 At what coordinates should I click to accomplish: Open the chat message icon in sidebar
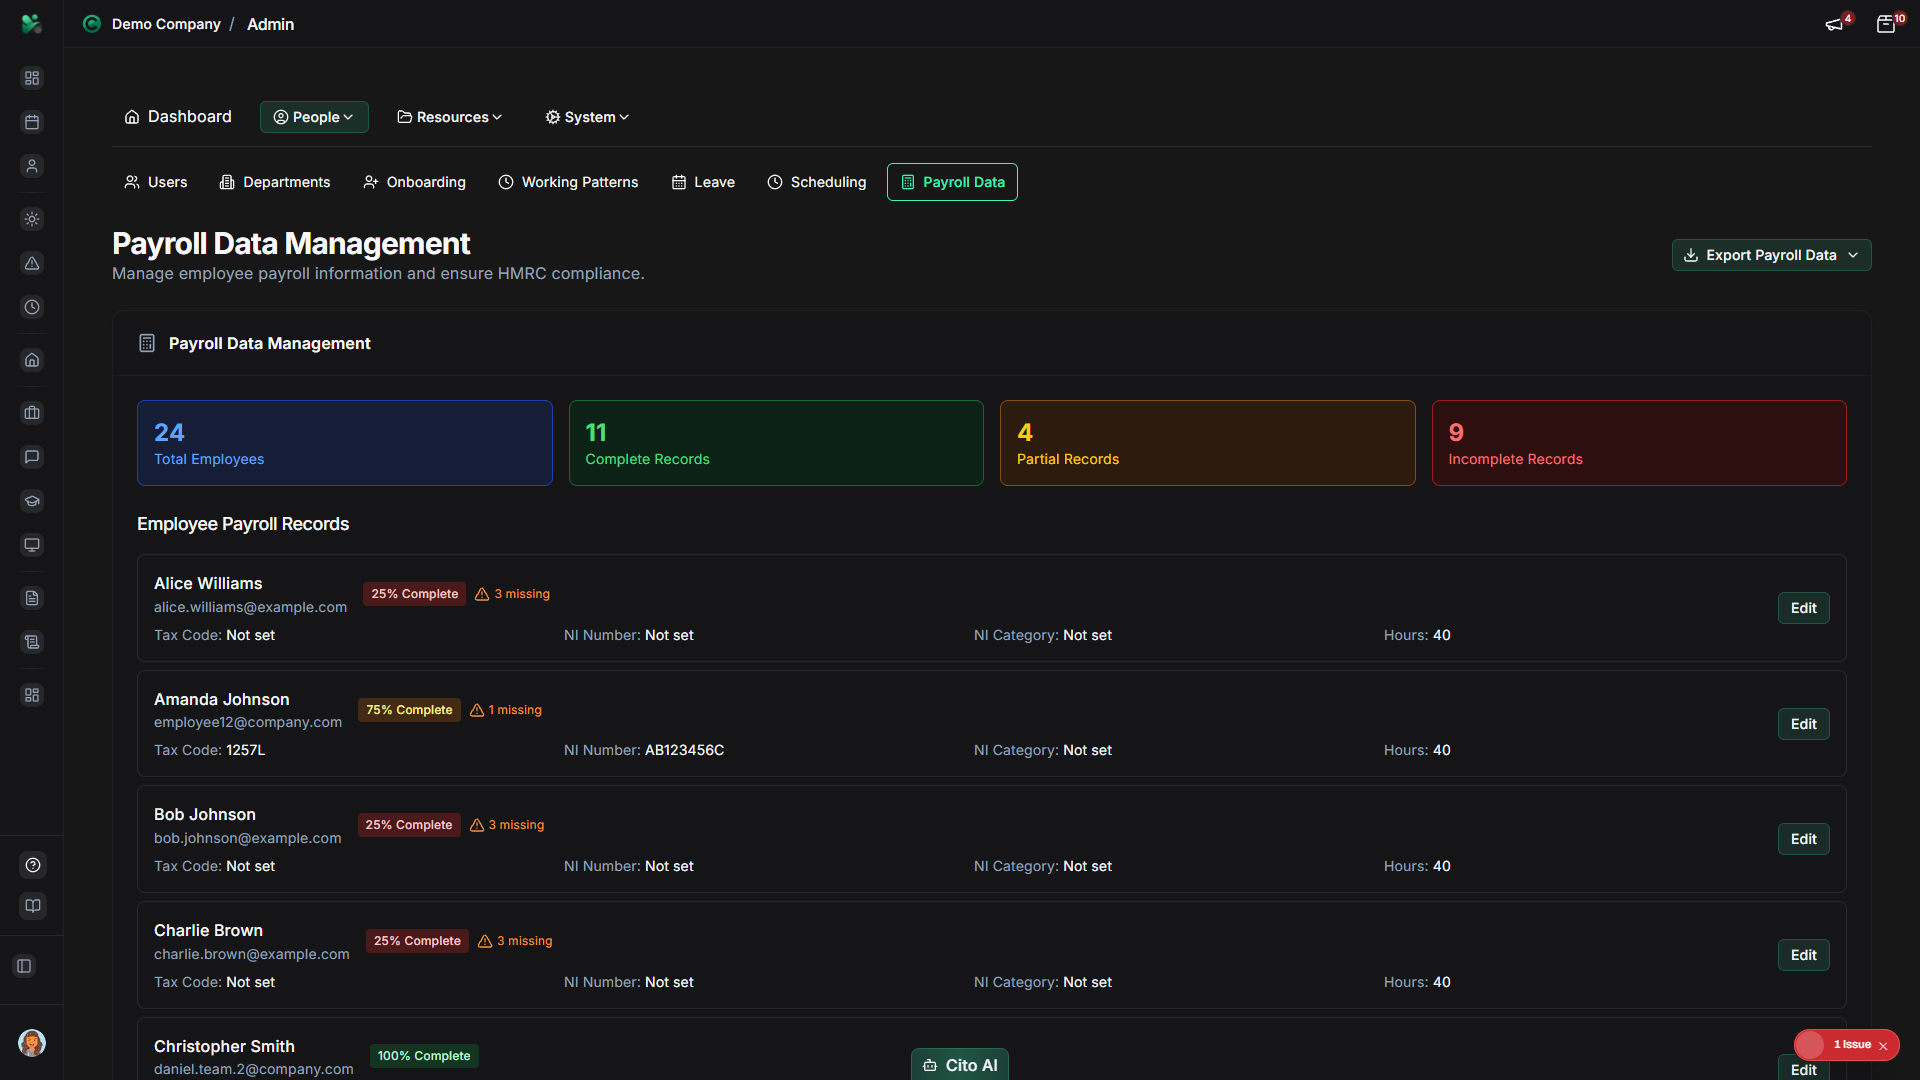32,457
